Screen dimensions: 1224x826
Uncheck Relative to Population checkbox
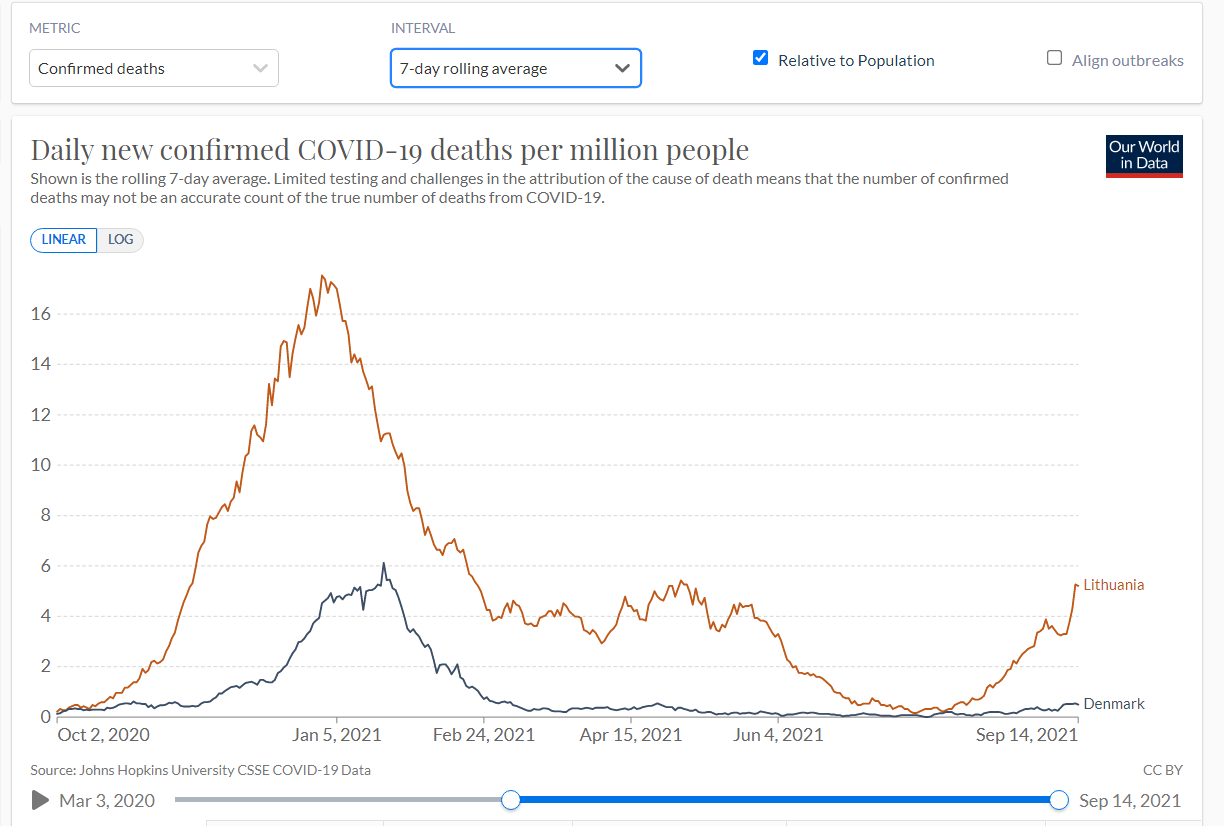tap(760, 58)
